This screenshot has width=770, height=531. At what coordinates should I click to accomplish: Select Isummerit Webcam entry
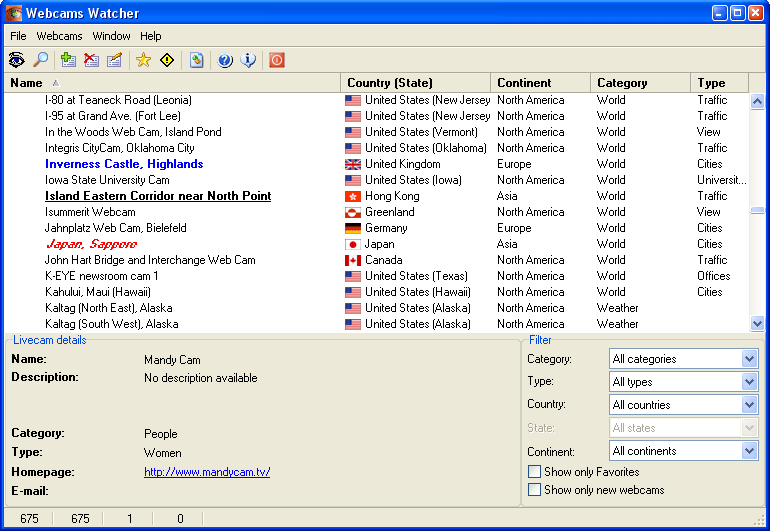(x=90, y=212)
